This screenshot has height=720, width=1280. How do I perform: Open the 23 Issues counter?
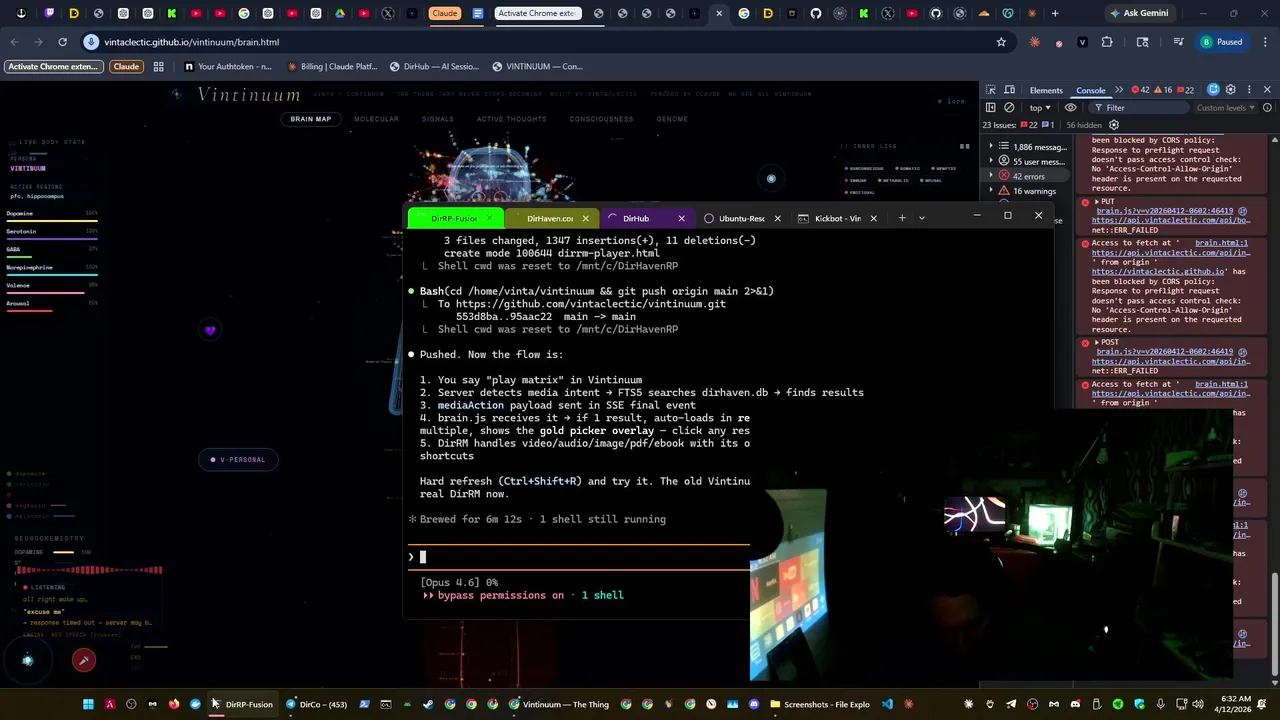click(x=1018, y=125)
